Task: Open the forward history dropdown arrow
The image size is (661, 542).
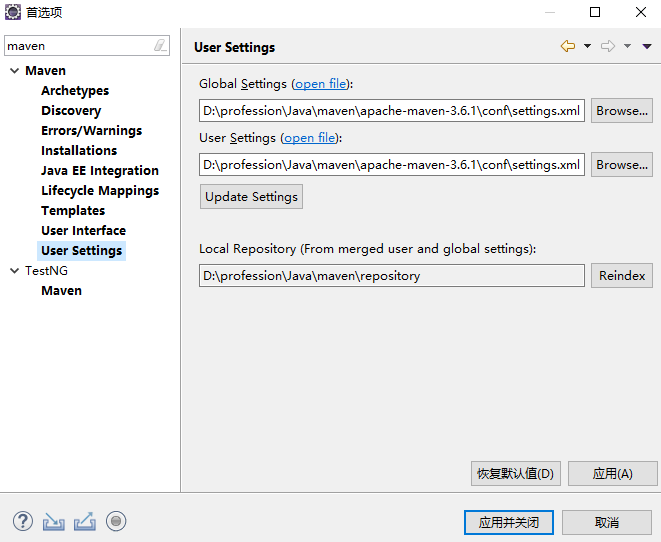Action: pos(627,46)
